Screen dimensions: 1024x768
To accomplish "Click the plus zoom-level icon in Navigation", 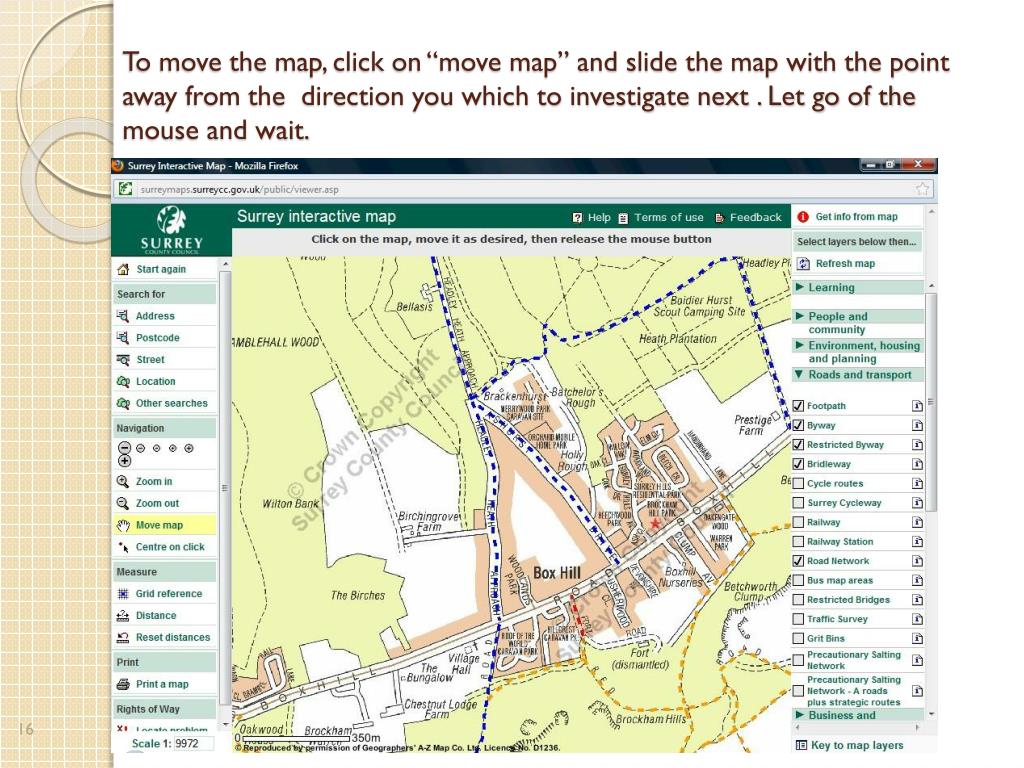I will click(x=125, y=461).
